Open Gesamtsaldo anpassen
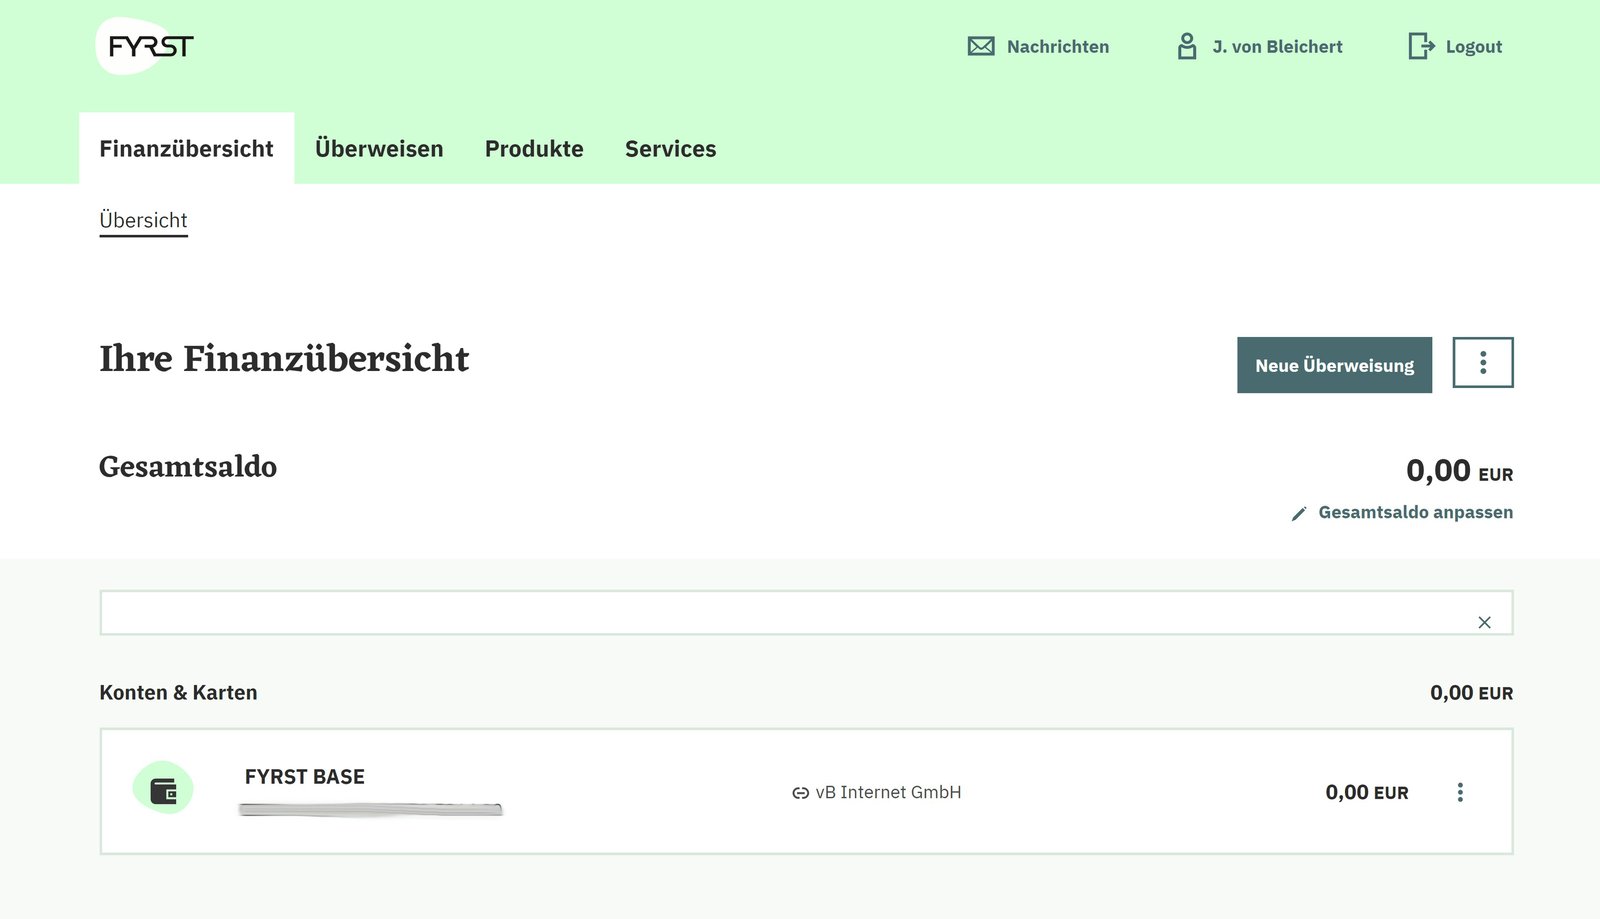 click(x=1415, y=512)
